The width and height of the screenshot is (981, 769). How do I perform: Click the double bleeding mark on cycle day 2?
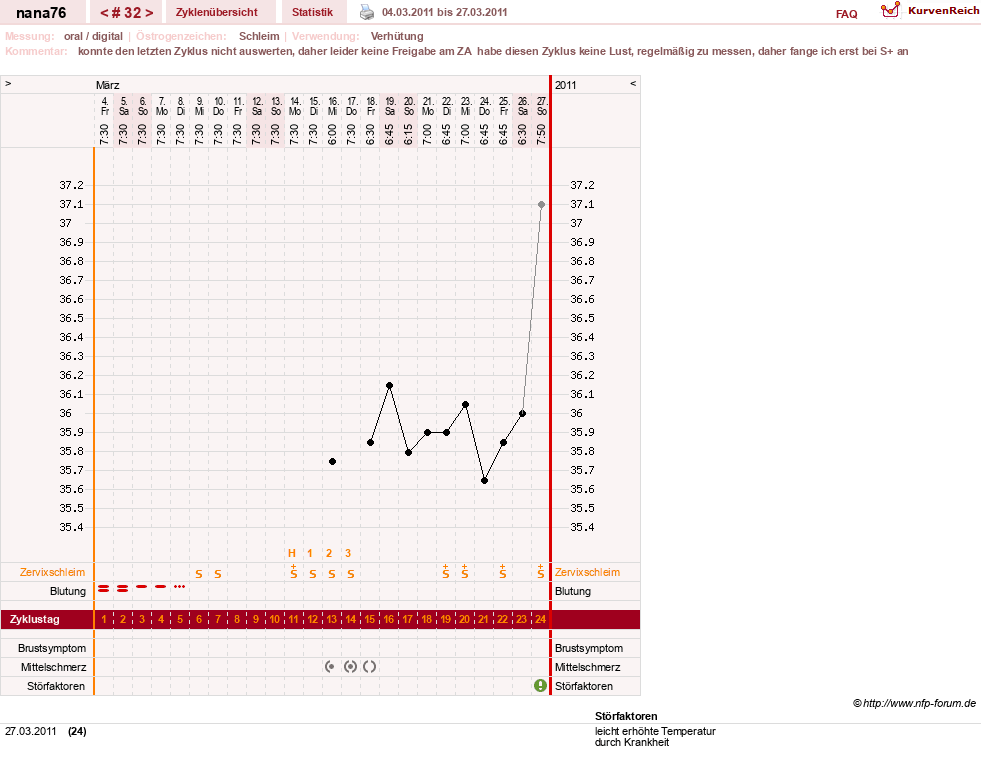[123, 588]
